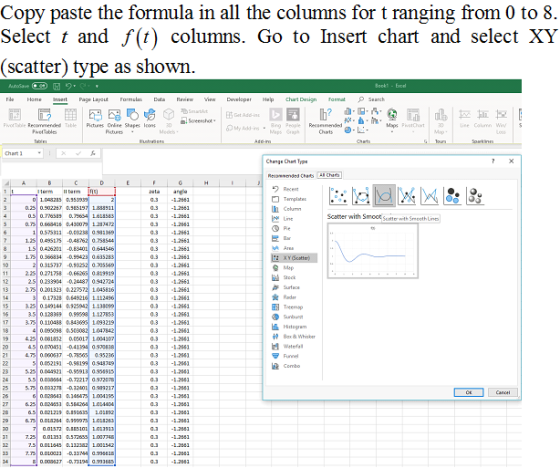This screenshot has height=468, width=560.
Task: Select column D header
Action: 102,183
